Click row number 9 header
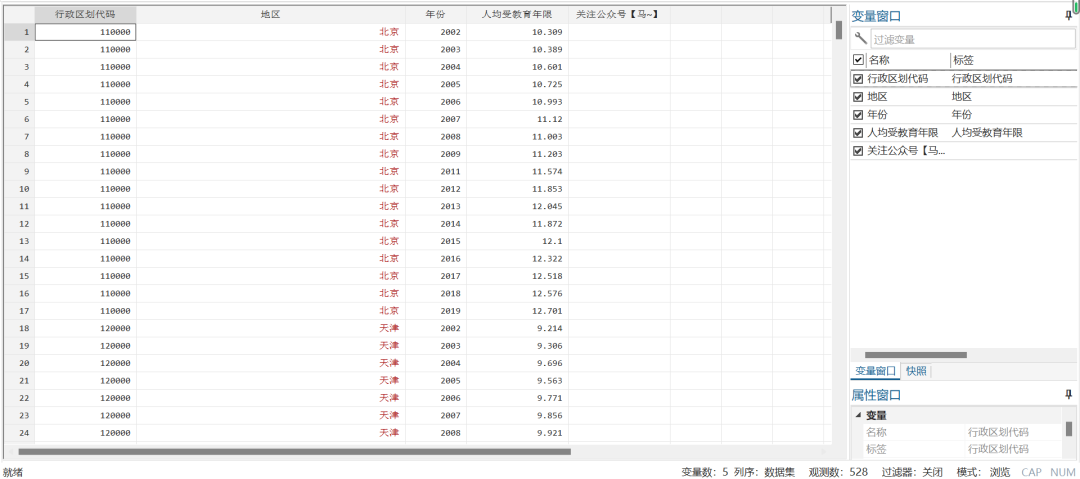The image size is (1080, 479). click(19, 171)
